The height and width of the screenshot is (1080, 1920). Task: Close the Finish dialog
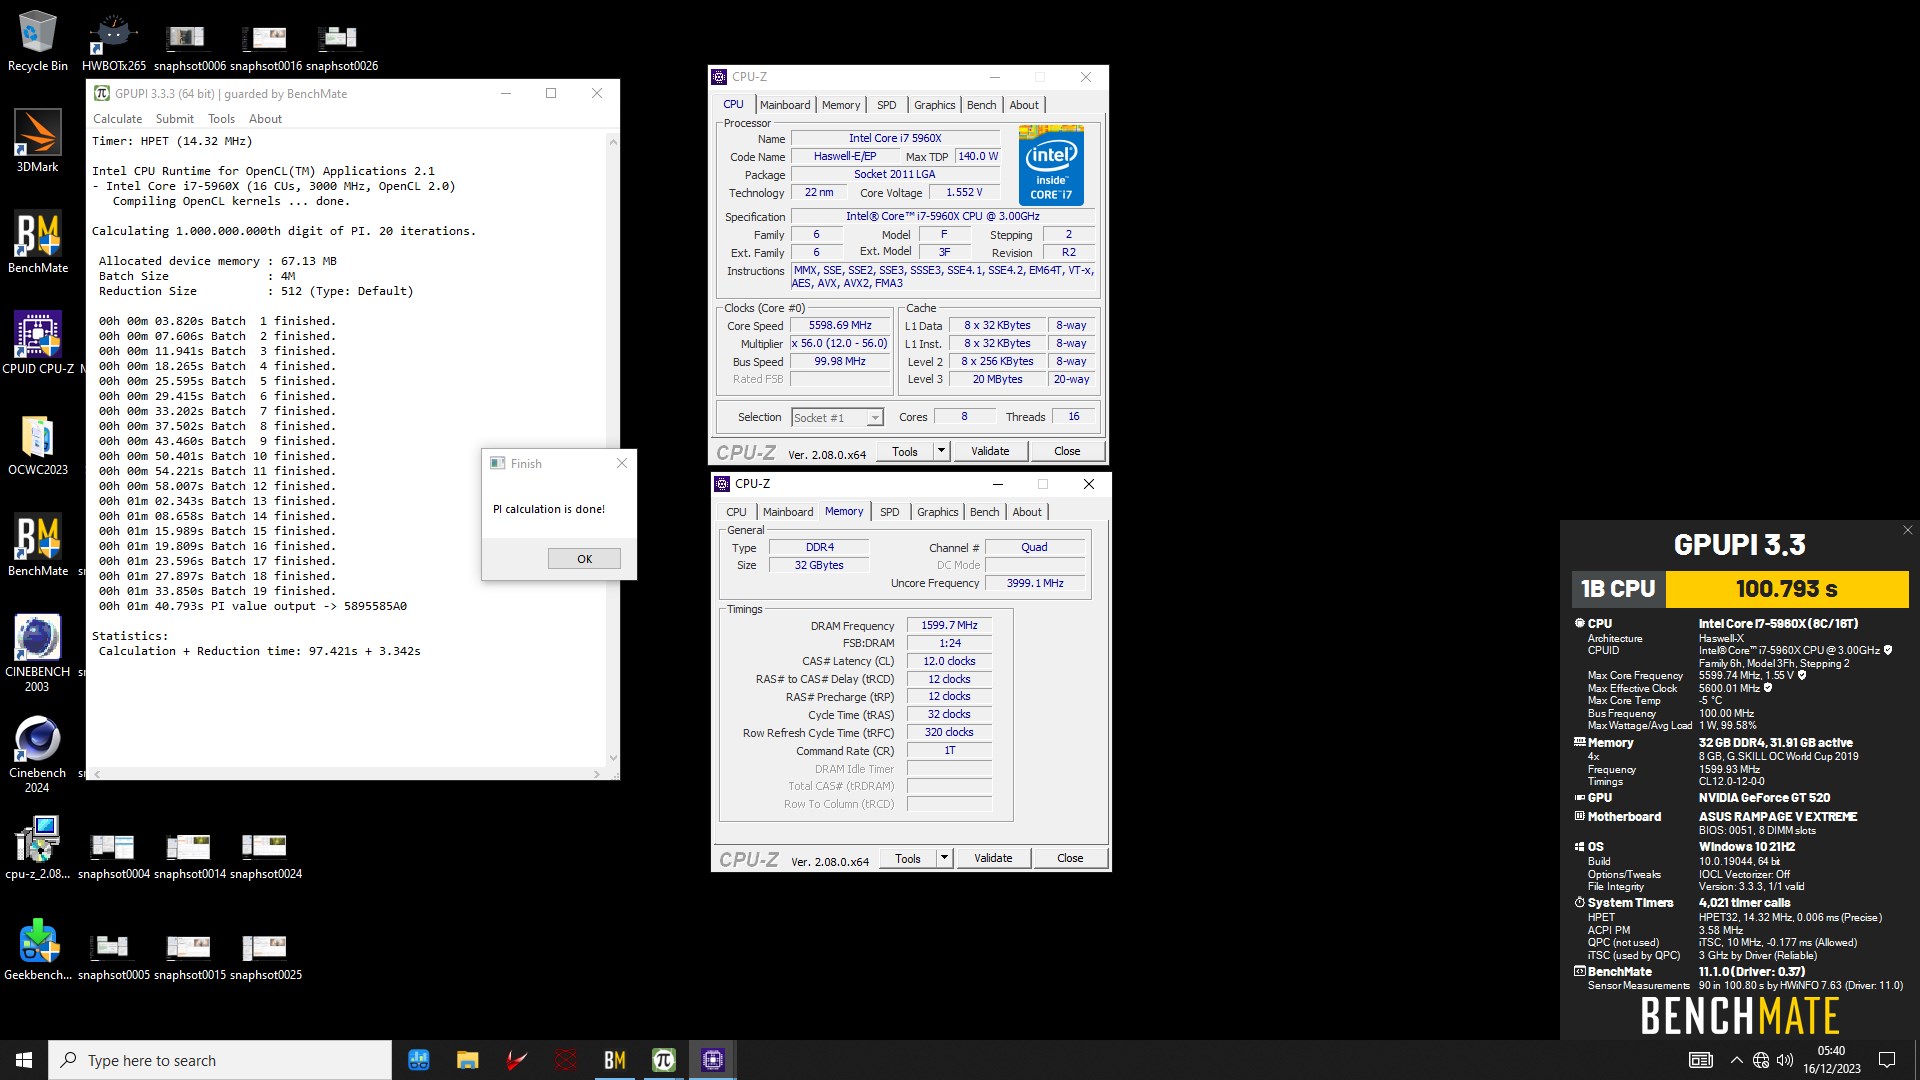click(x=622, y=463)
